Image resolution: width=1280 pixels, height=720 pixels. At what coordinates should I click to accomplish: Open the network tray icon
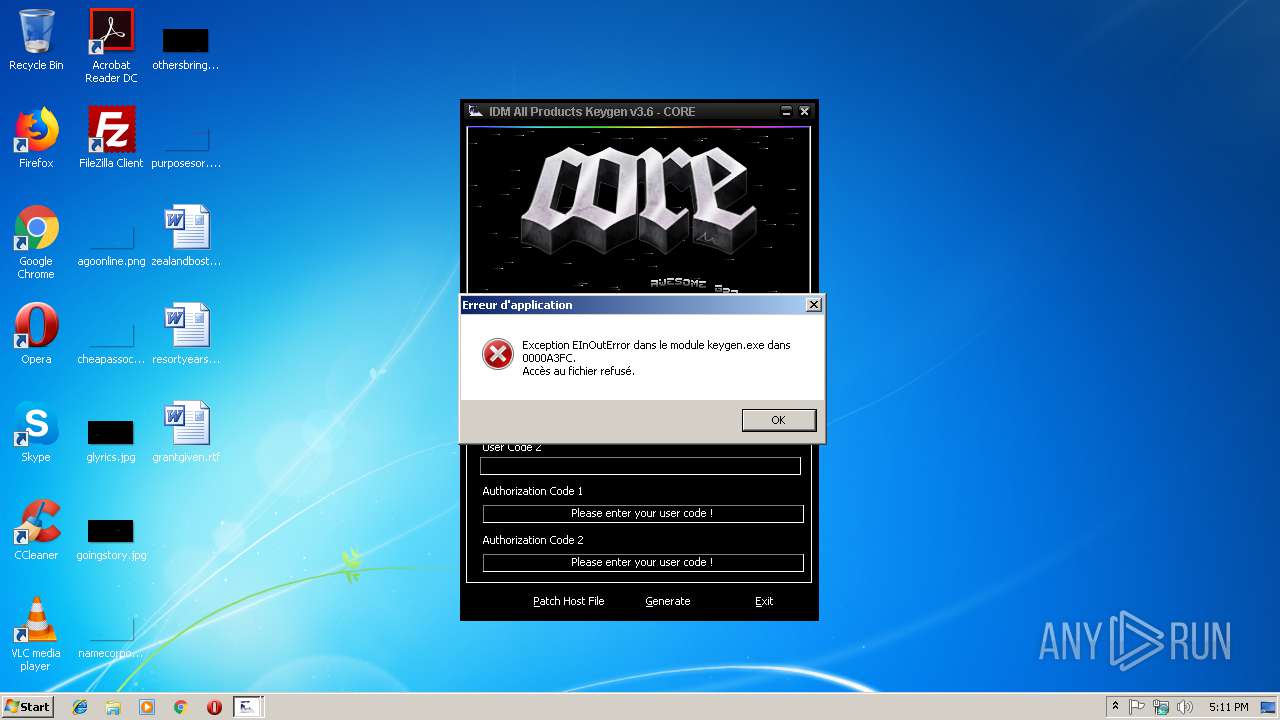pos(1161,706)
